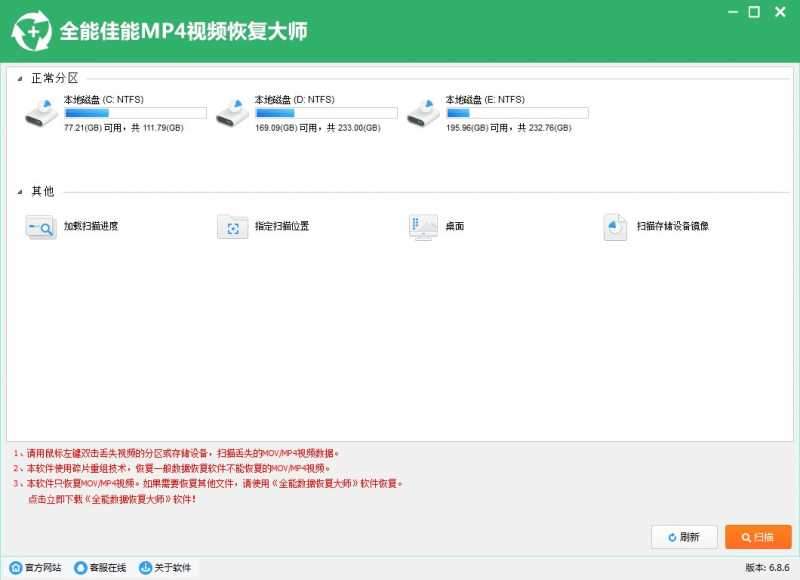The height and width of the screenshot is (580, 800).
Task: Click the 桌面 (Desktop) scan icon
Action: (x=421, y=227)
